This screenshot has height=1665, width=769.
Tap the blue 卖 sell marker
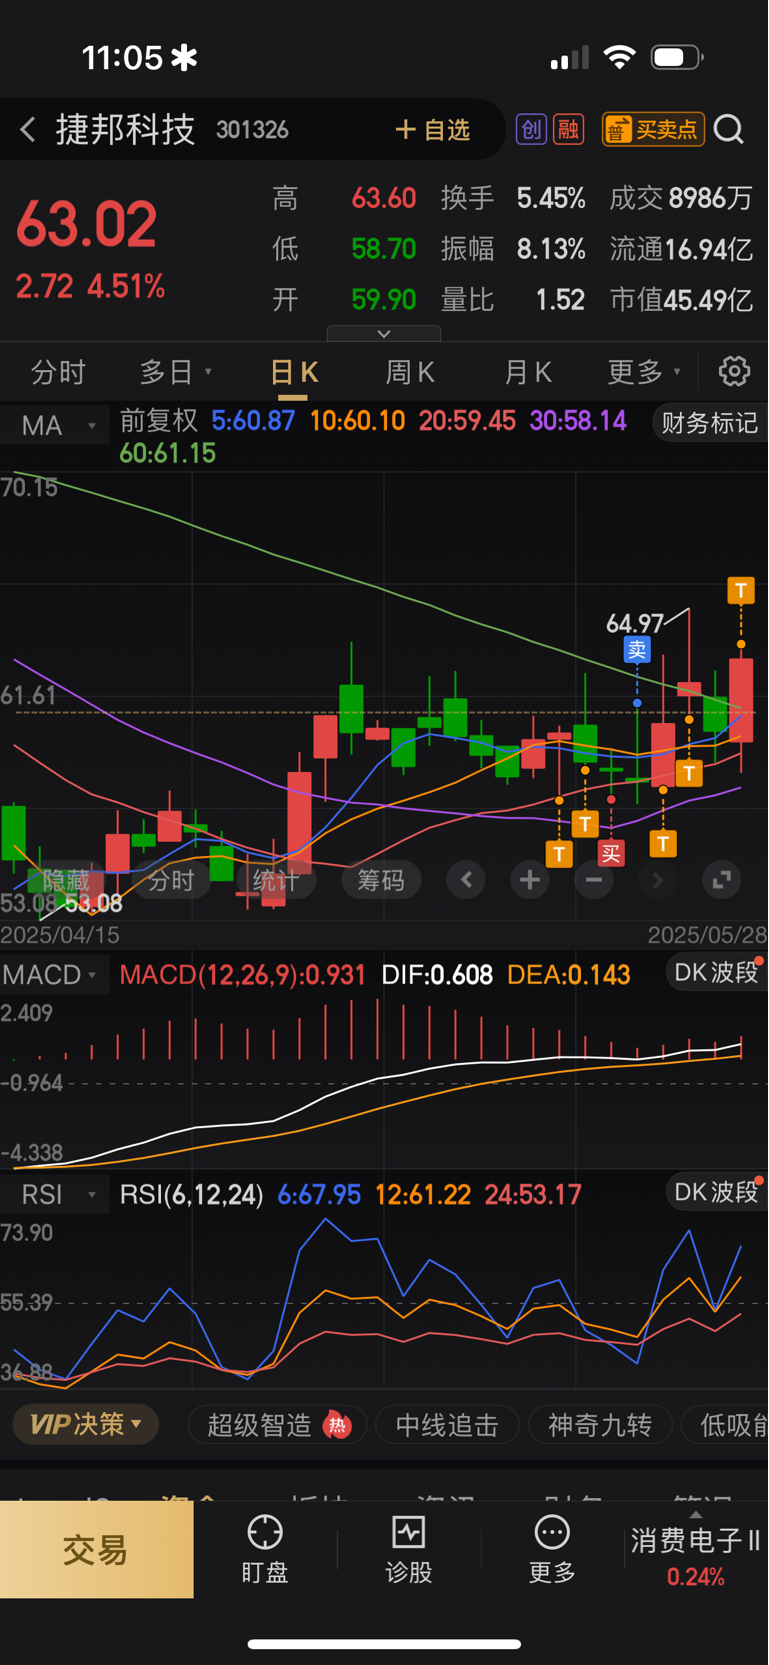pos(637,650)
